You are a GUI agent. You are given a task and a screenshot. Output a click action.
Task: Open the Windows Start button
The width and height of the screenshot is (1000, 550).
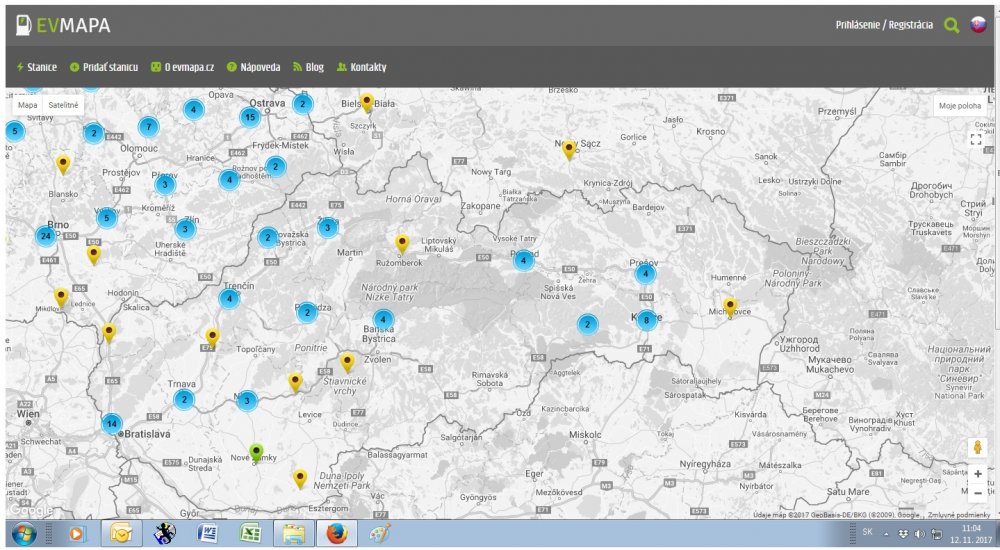[24, 533]
